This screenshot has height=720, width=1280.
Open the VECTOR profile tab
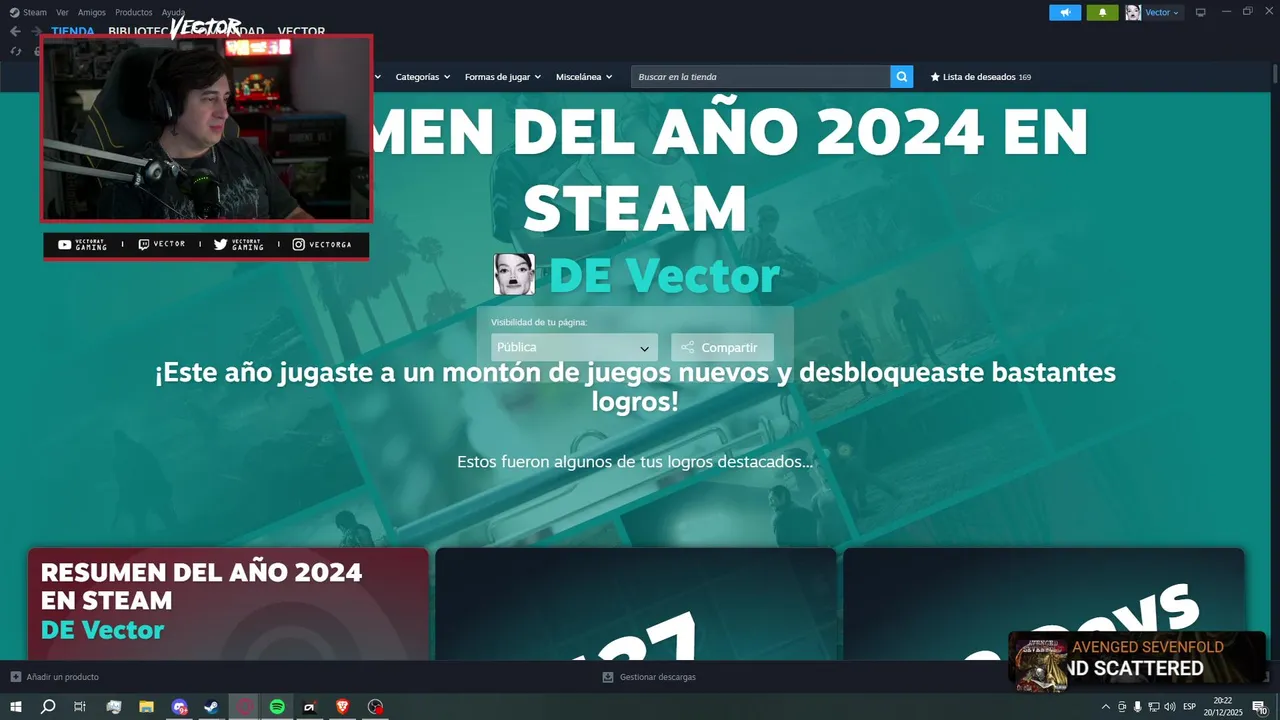(x=301, y=31)
